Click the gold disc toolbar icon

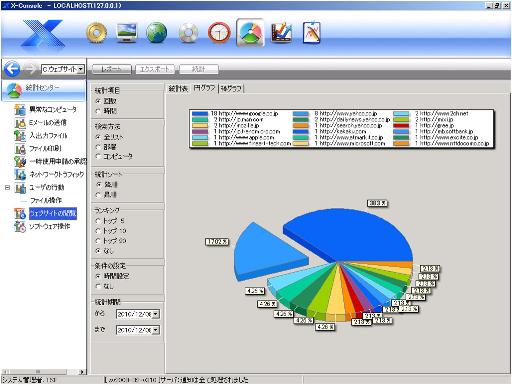(97, 33)
